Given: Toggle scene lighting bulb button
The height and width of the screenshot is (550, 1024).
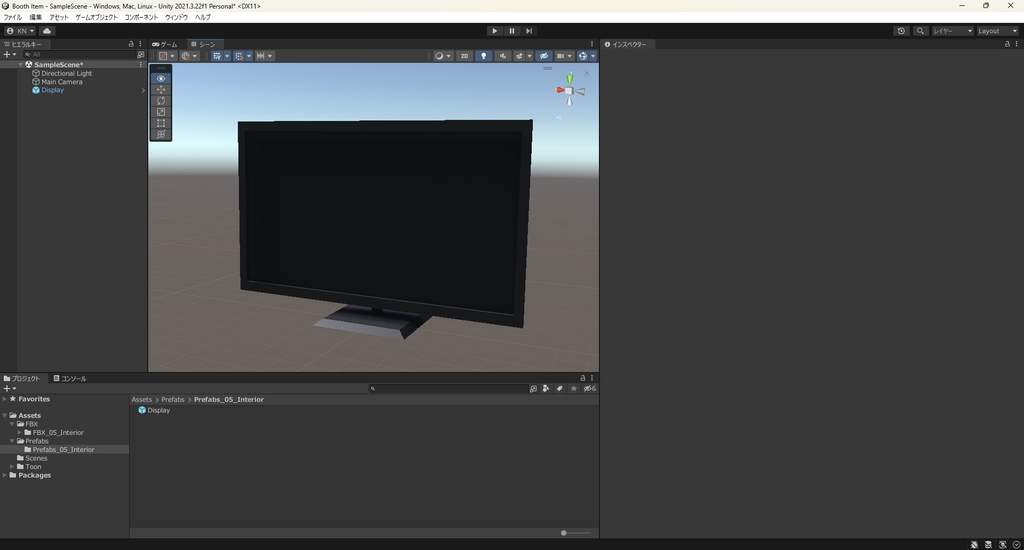Looking at the screenshot, I should pyautogui.click(x=483, y=56).
